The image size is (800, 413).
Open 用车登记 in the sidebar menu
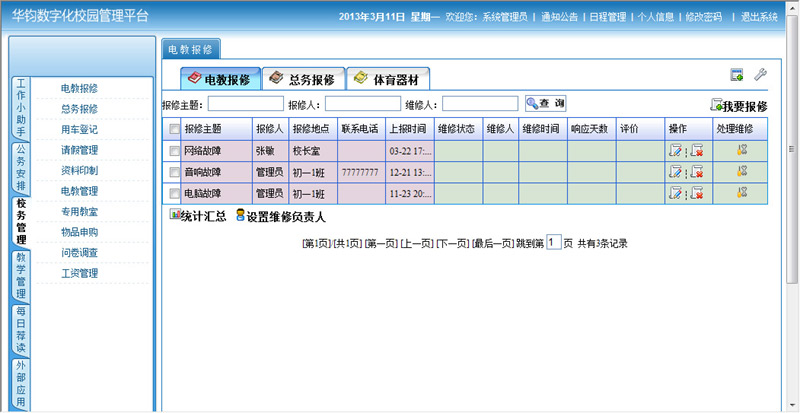79,129
